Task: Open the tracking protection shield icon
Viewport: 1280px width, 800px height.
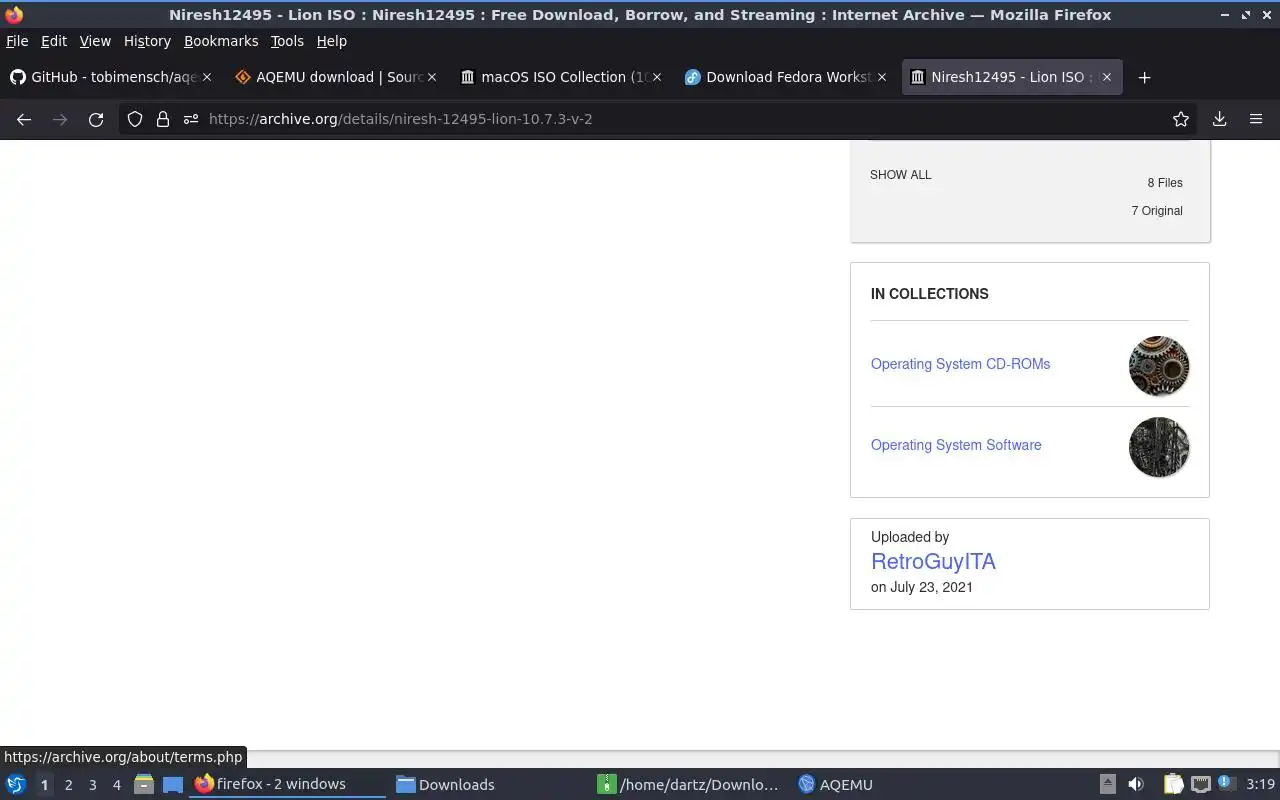Action: 135,119
